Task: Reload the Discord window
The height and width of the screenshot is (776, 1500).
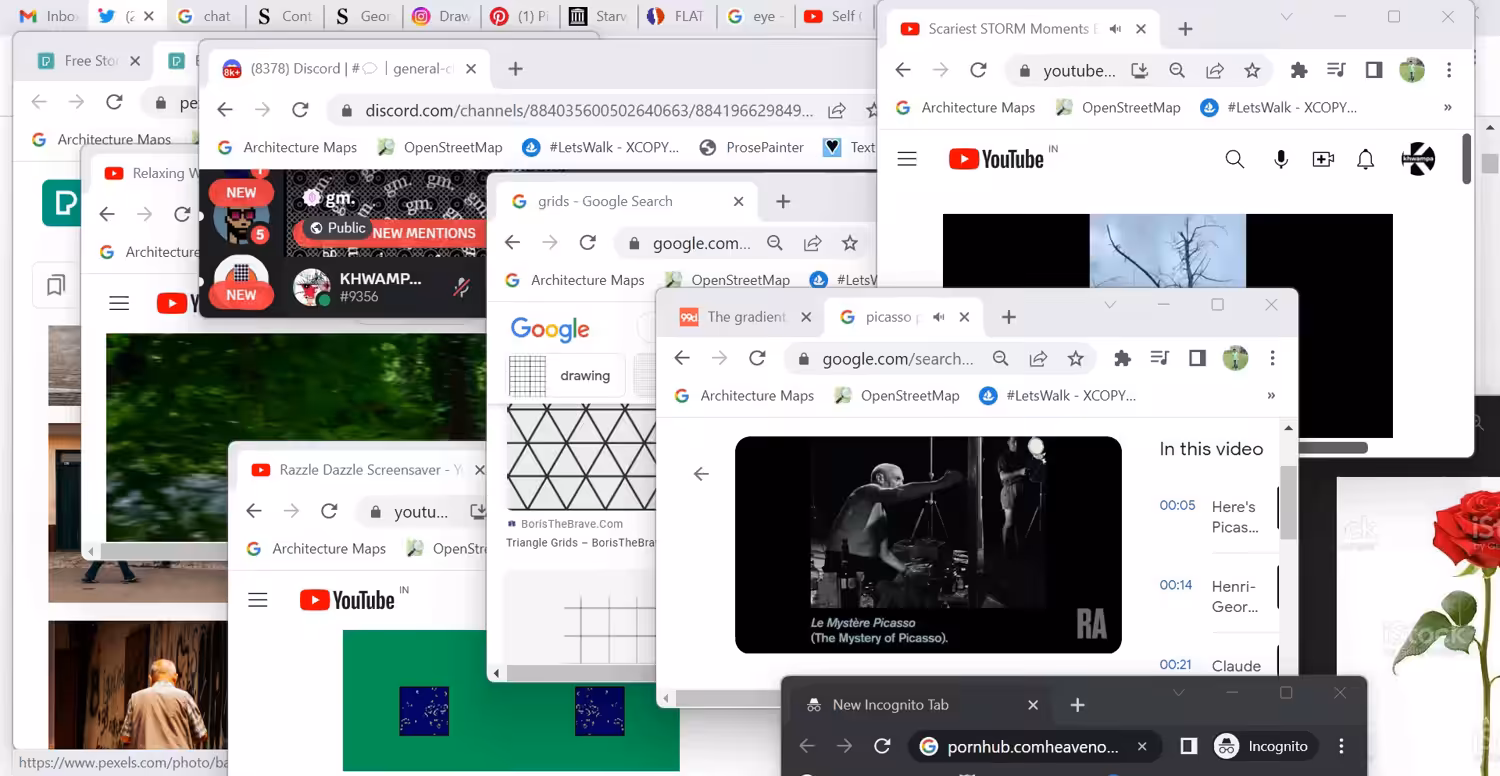Action: point(300,110)
